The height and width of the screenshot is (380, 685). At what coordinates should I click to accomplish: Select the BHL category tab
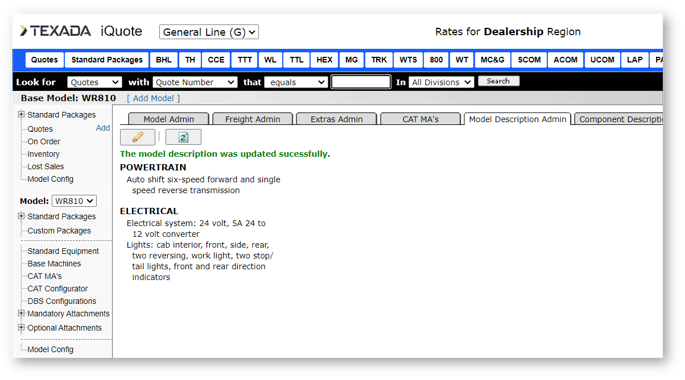(x=163, y=60)
